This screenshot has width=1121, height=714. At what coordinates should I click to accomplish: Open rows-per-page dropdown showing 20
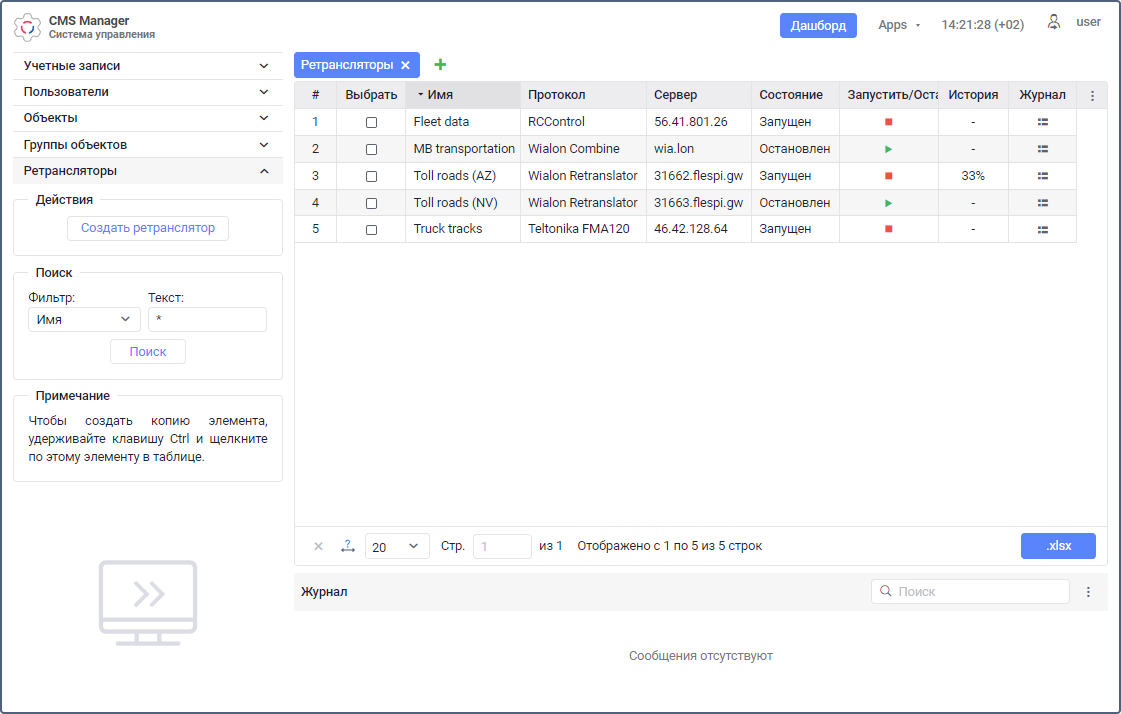click(x=397, y=547)
